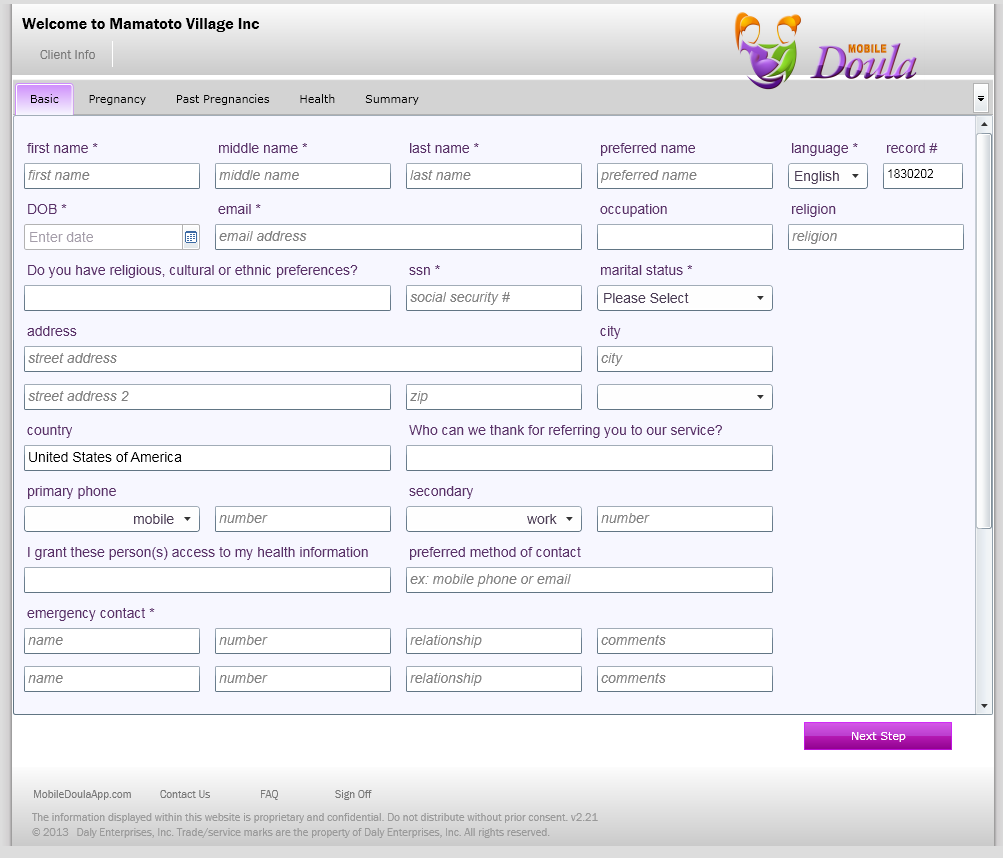Focus the first emergency contact name field
The image size is (1003, 858).
(x=112, y=641)
